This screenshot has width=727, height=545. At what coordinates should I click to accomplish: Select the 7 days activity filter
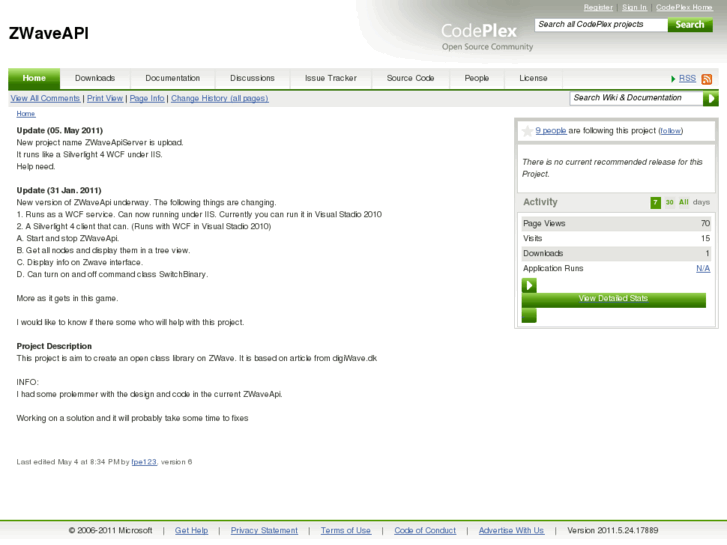coord(655,203)
